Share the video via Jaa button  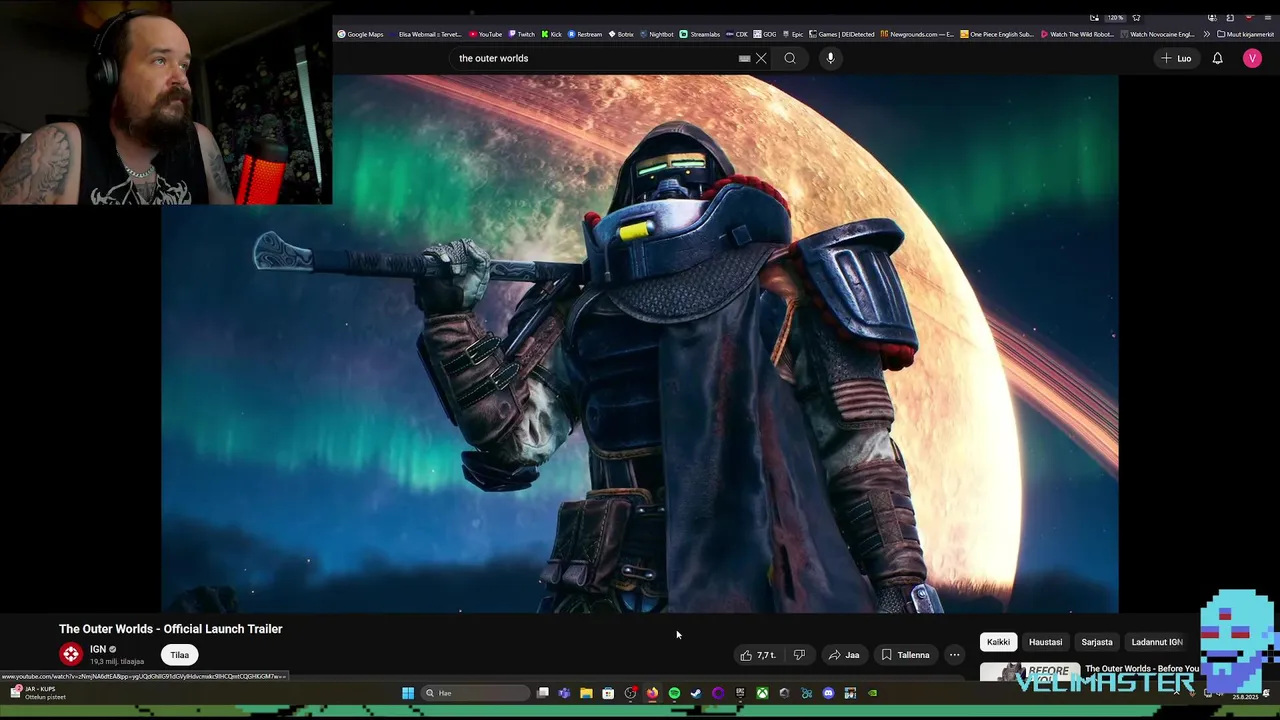pyautogui.click(x=843, y=655)
